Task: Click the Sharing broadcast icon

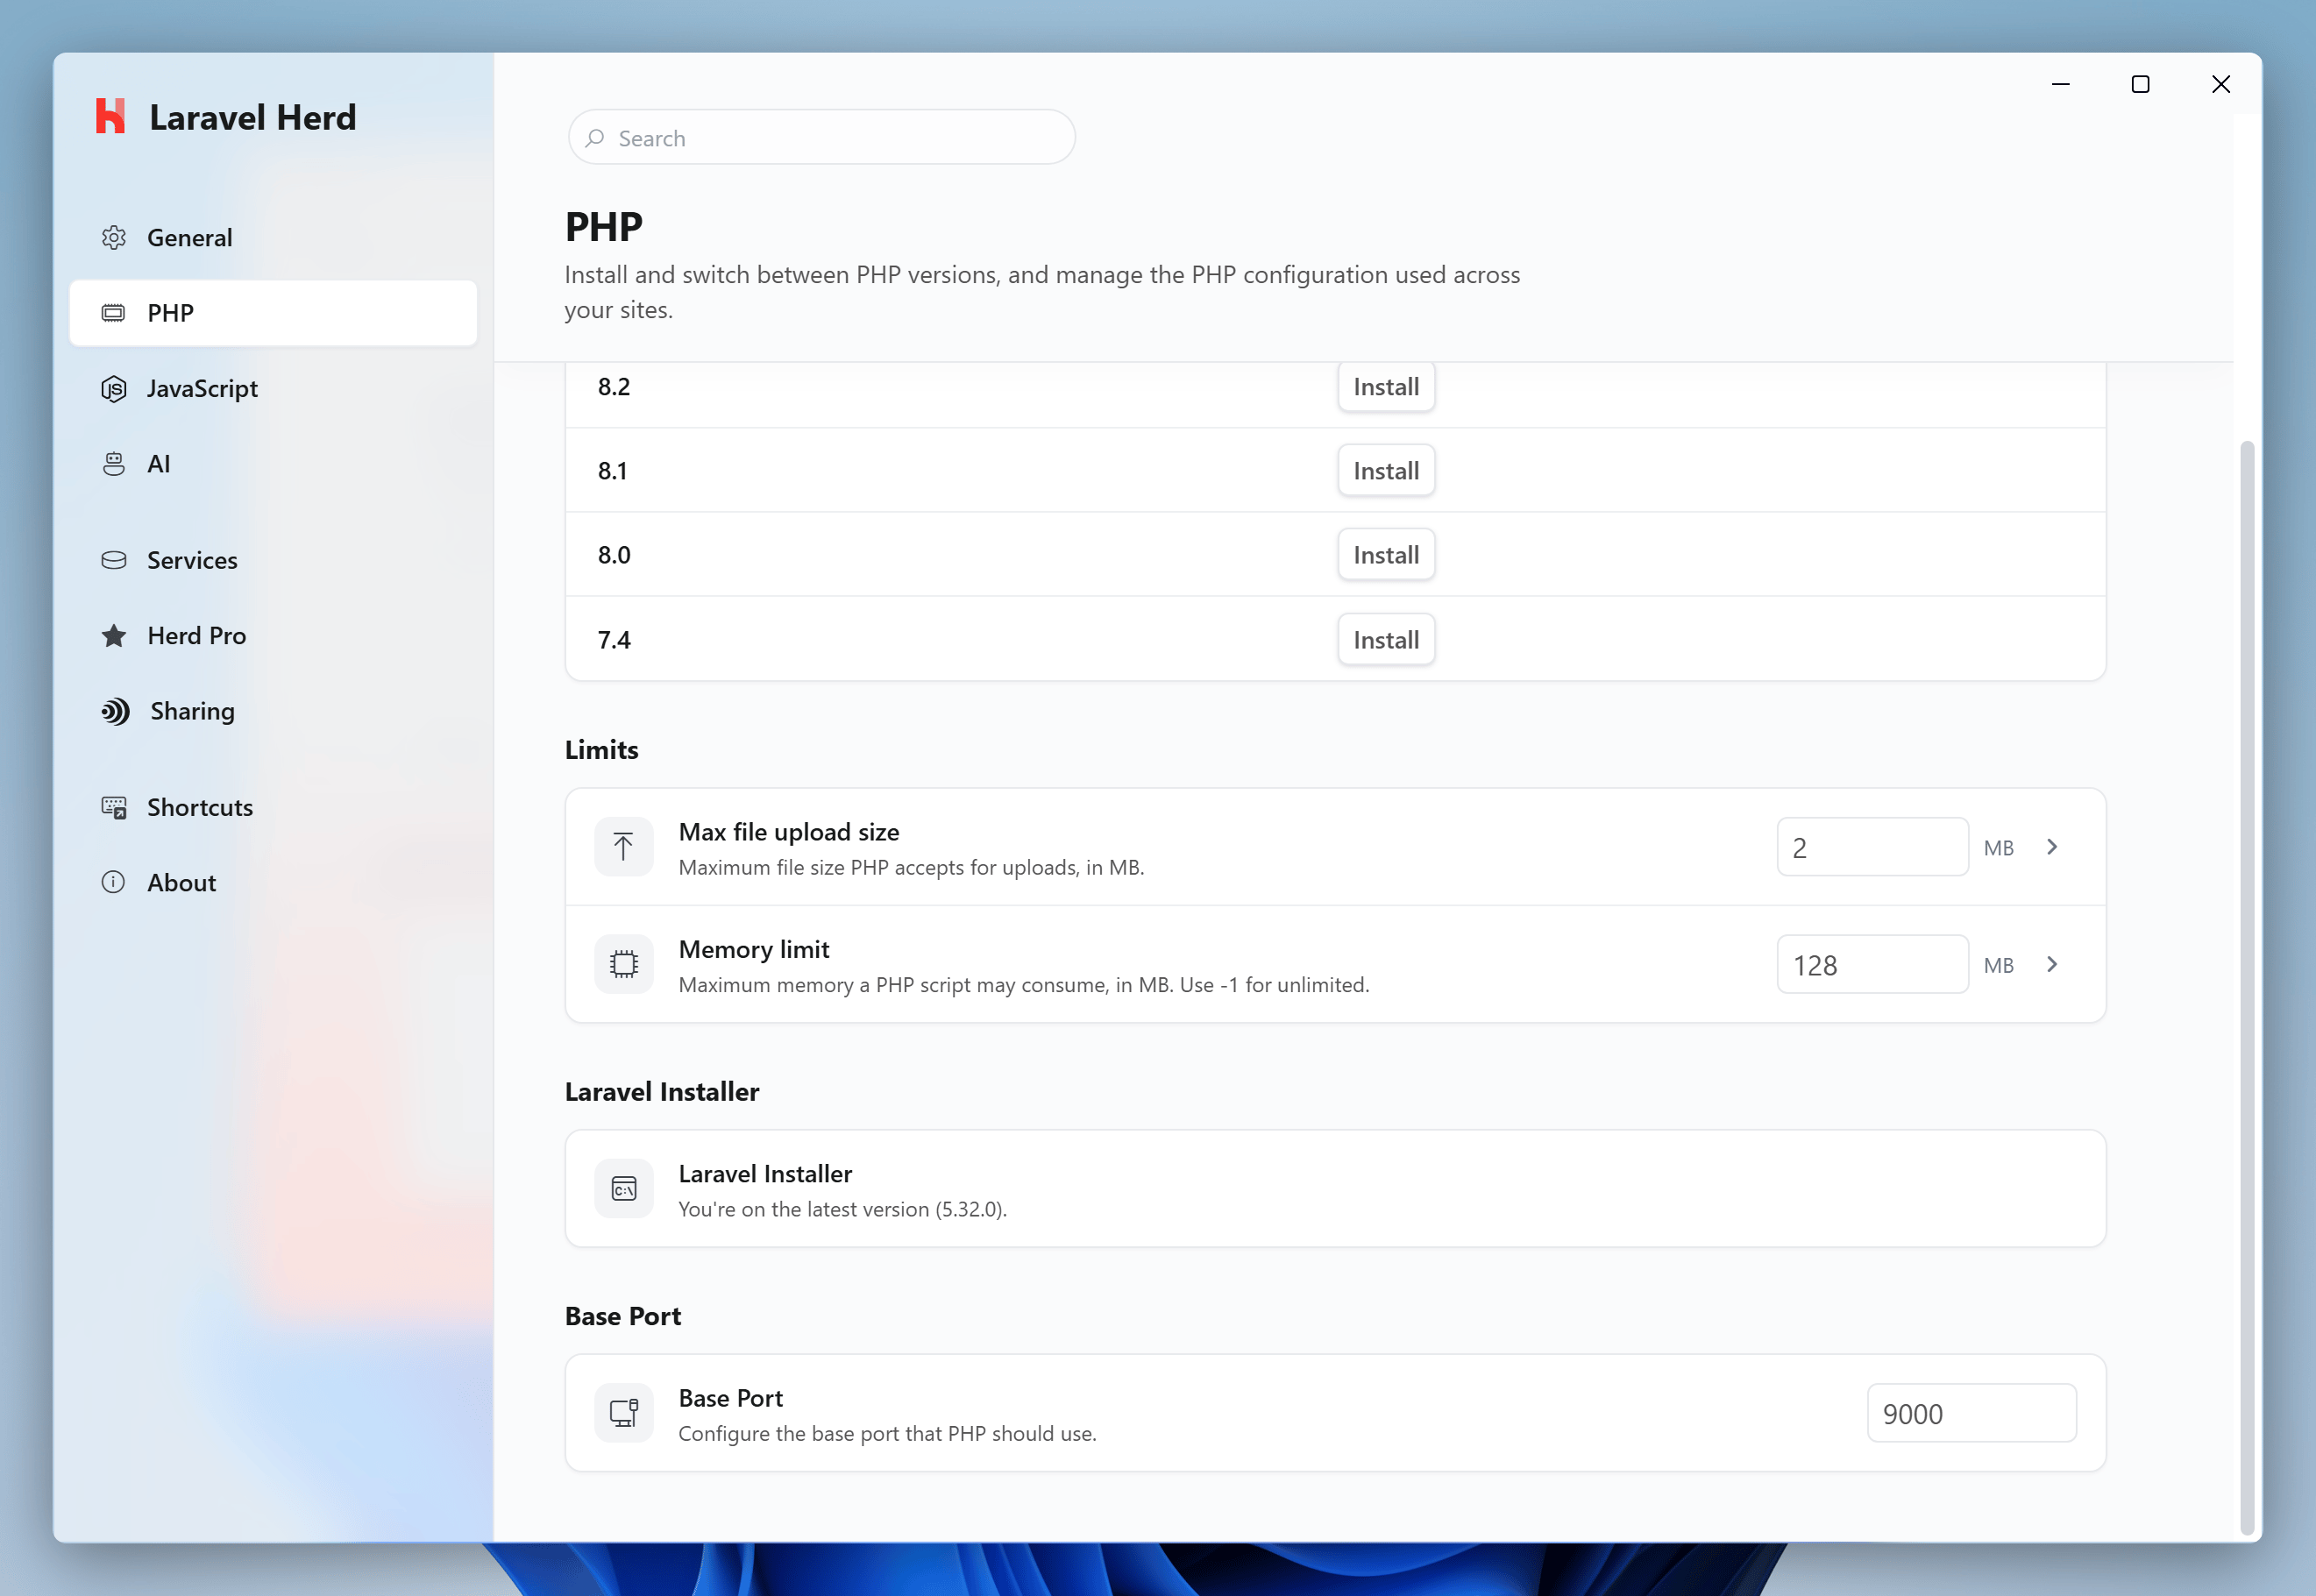Action: (115, 711)
